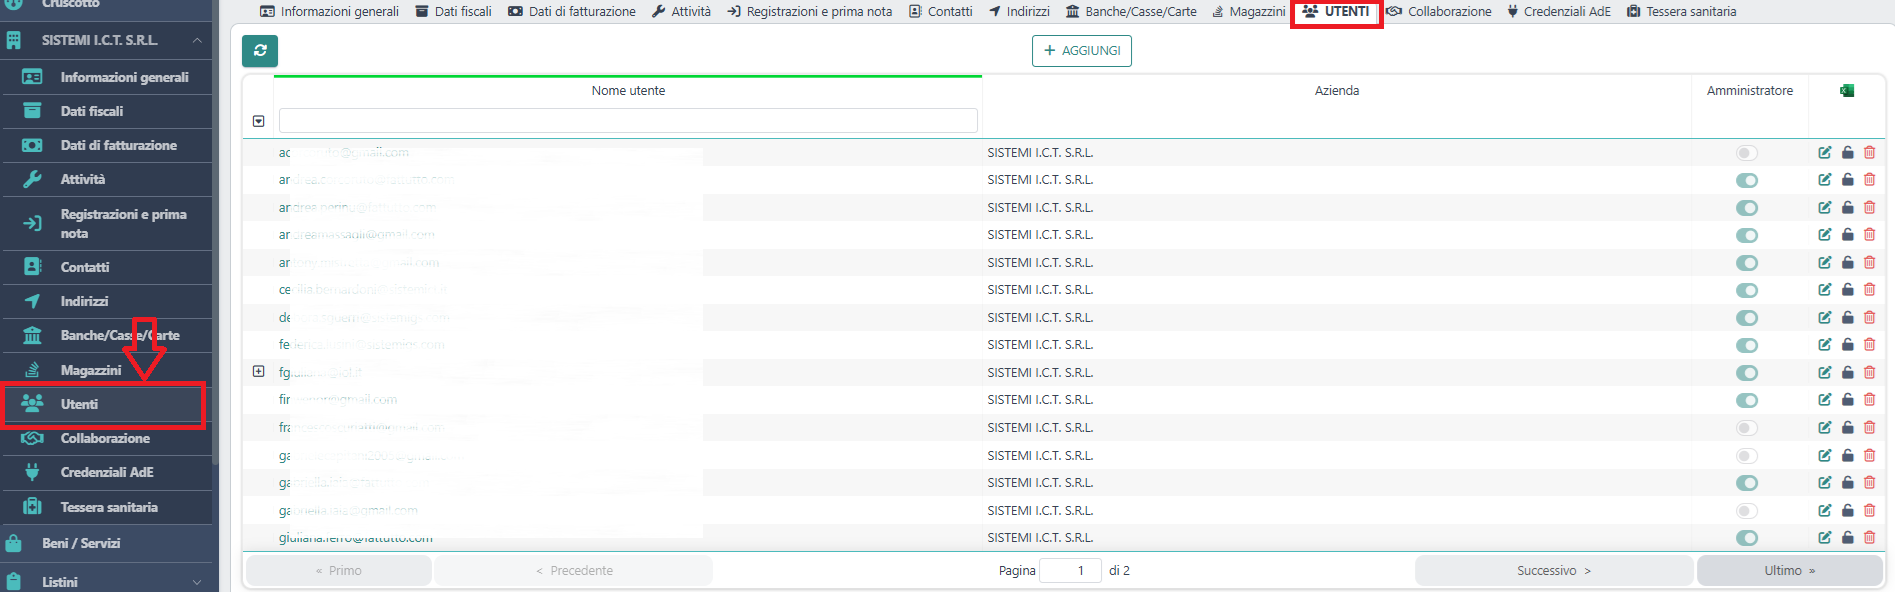Screen dimensions: 1895x592
Task: Sort by the Nome utente column header
Action: (628, 91)
